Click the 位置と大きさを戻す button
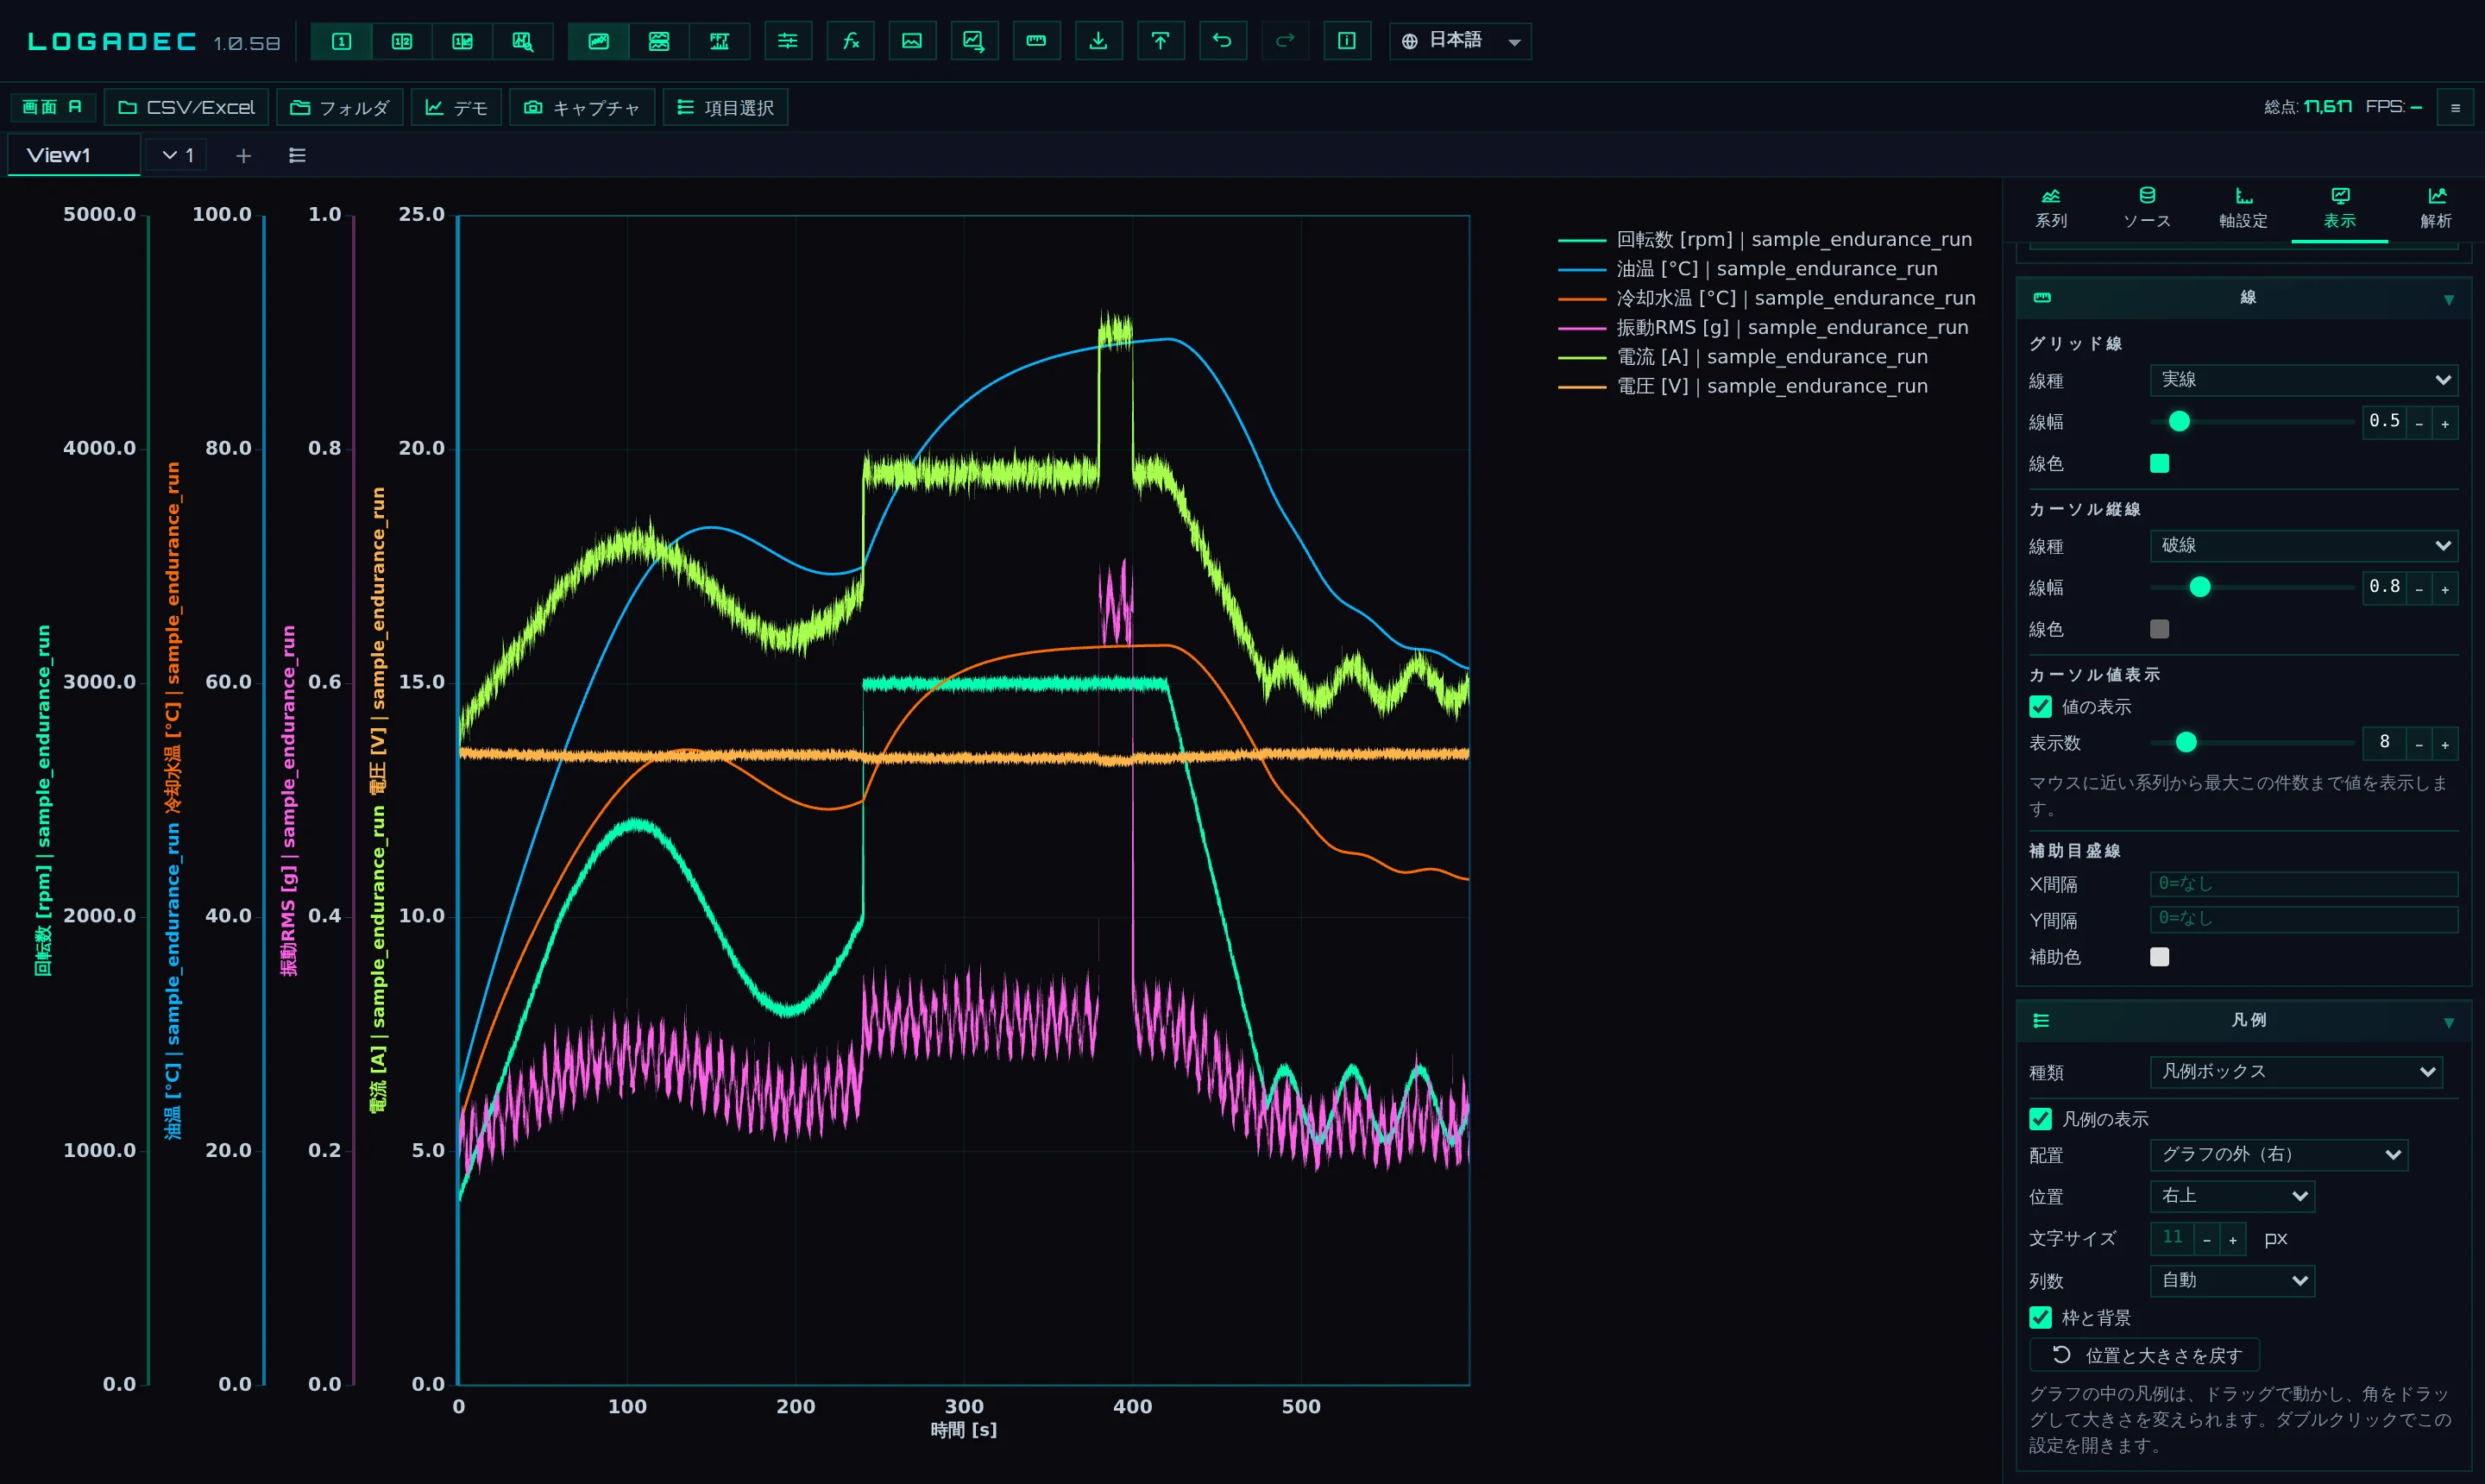Screen dimensions: 2485x1484 (2144, 1355)
